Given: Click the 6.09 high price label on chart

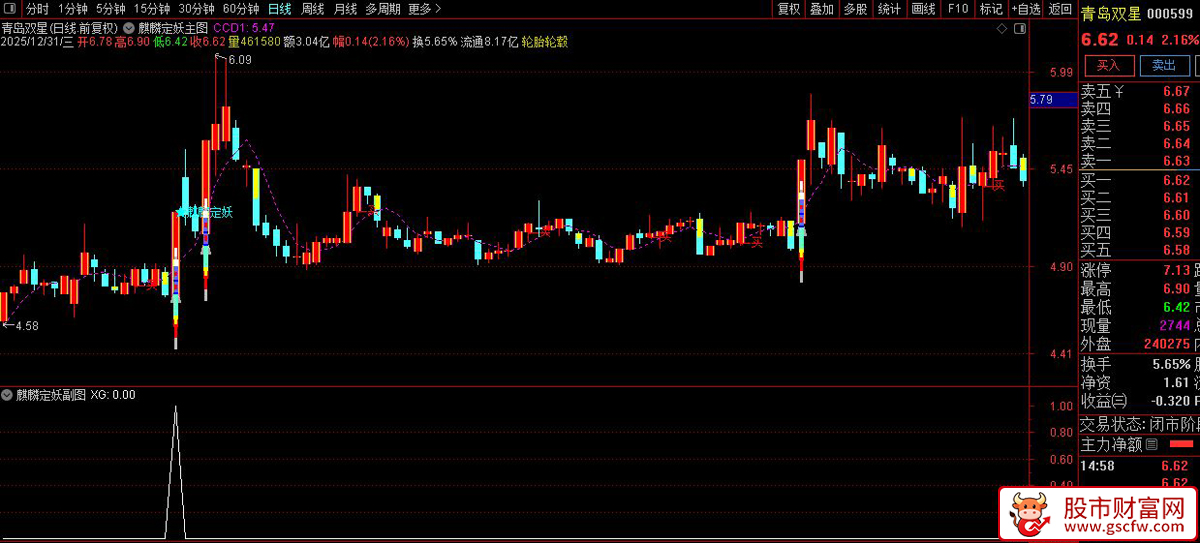Looking at the screenshot, I should coord(240,60).
